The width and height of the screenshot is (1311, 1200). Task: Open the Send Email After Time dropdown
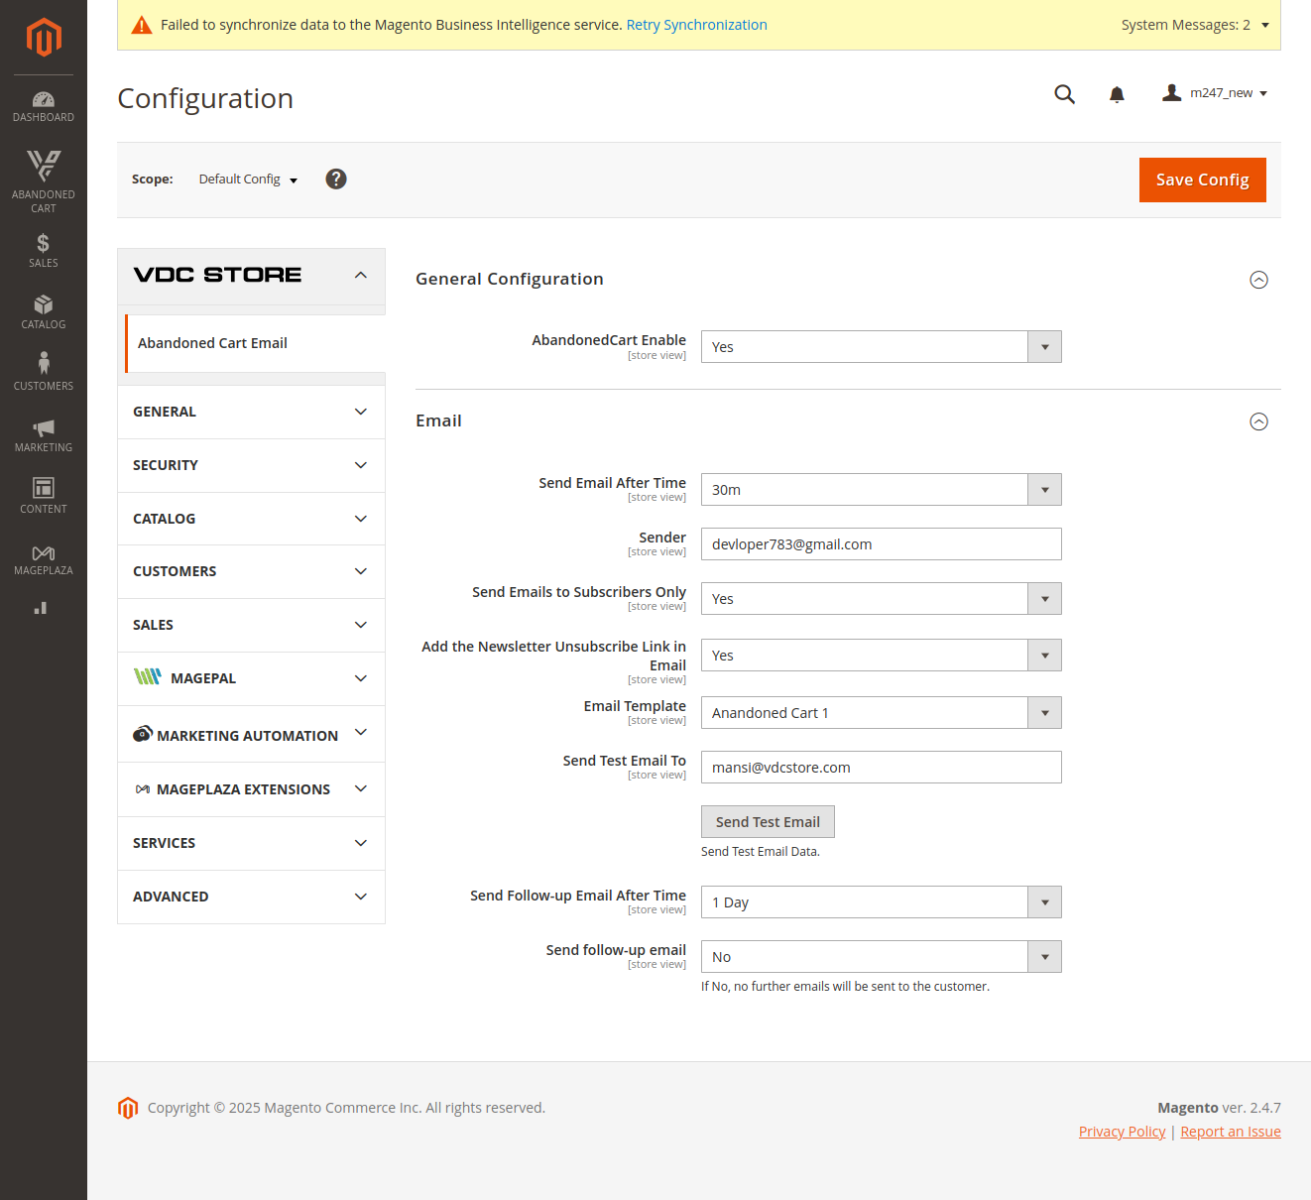click(880, 490)
